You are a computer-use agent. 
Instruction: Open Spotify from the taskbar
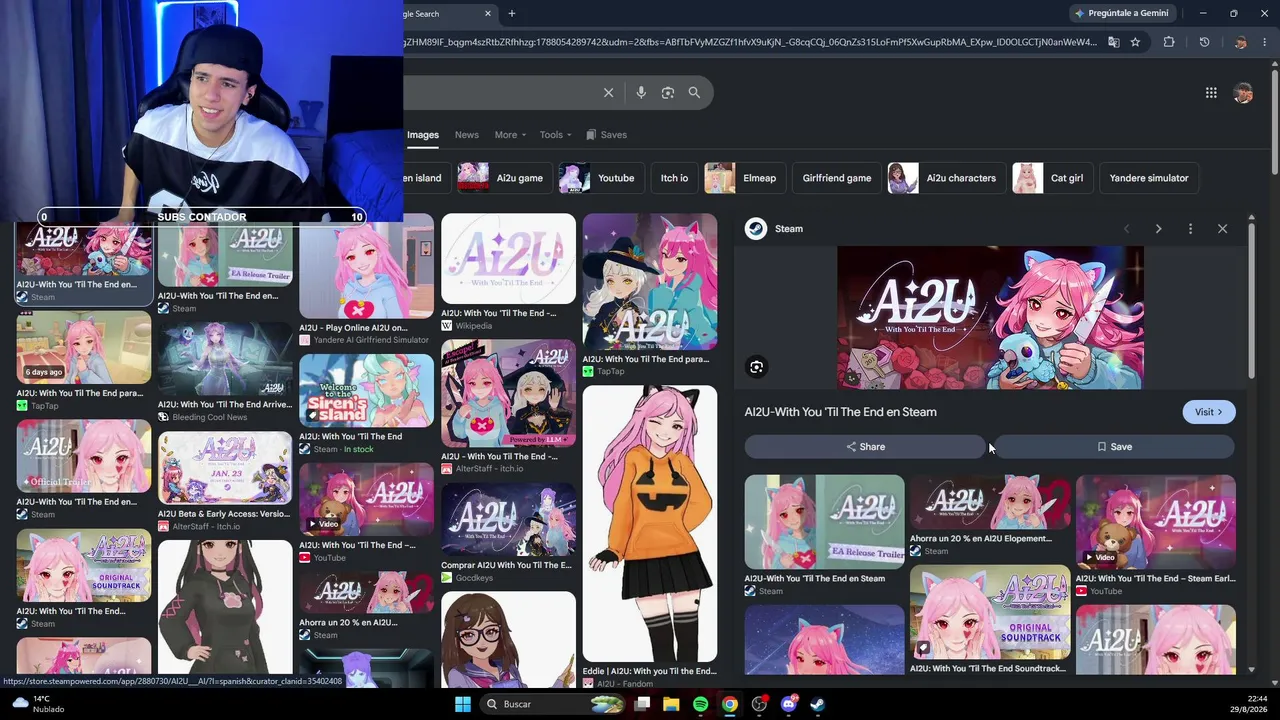click(701, 704)
